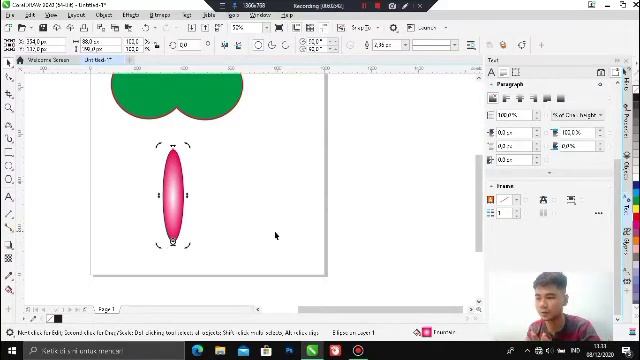Pick yellow from the color palette
This screenshot has height=360, width=640.
coord(636,208)
